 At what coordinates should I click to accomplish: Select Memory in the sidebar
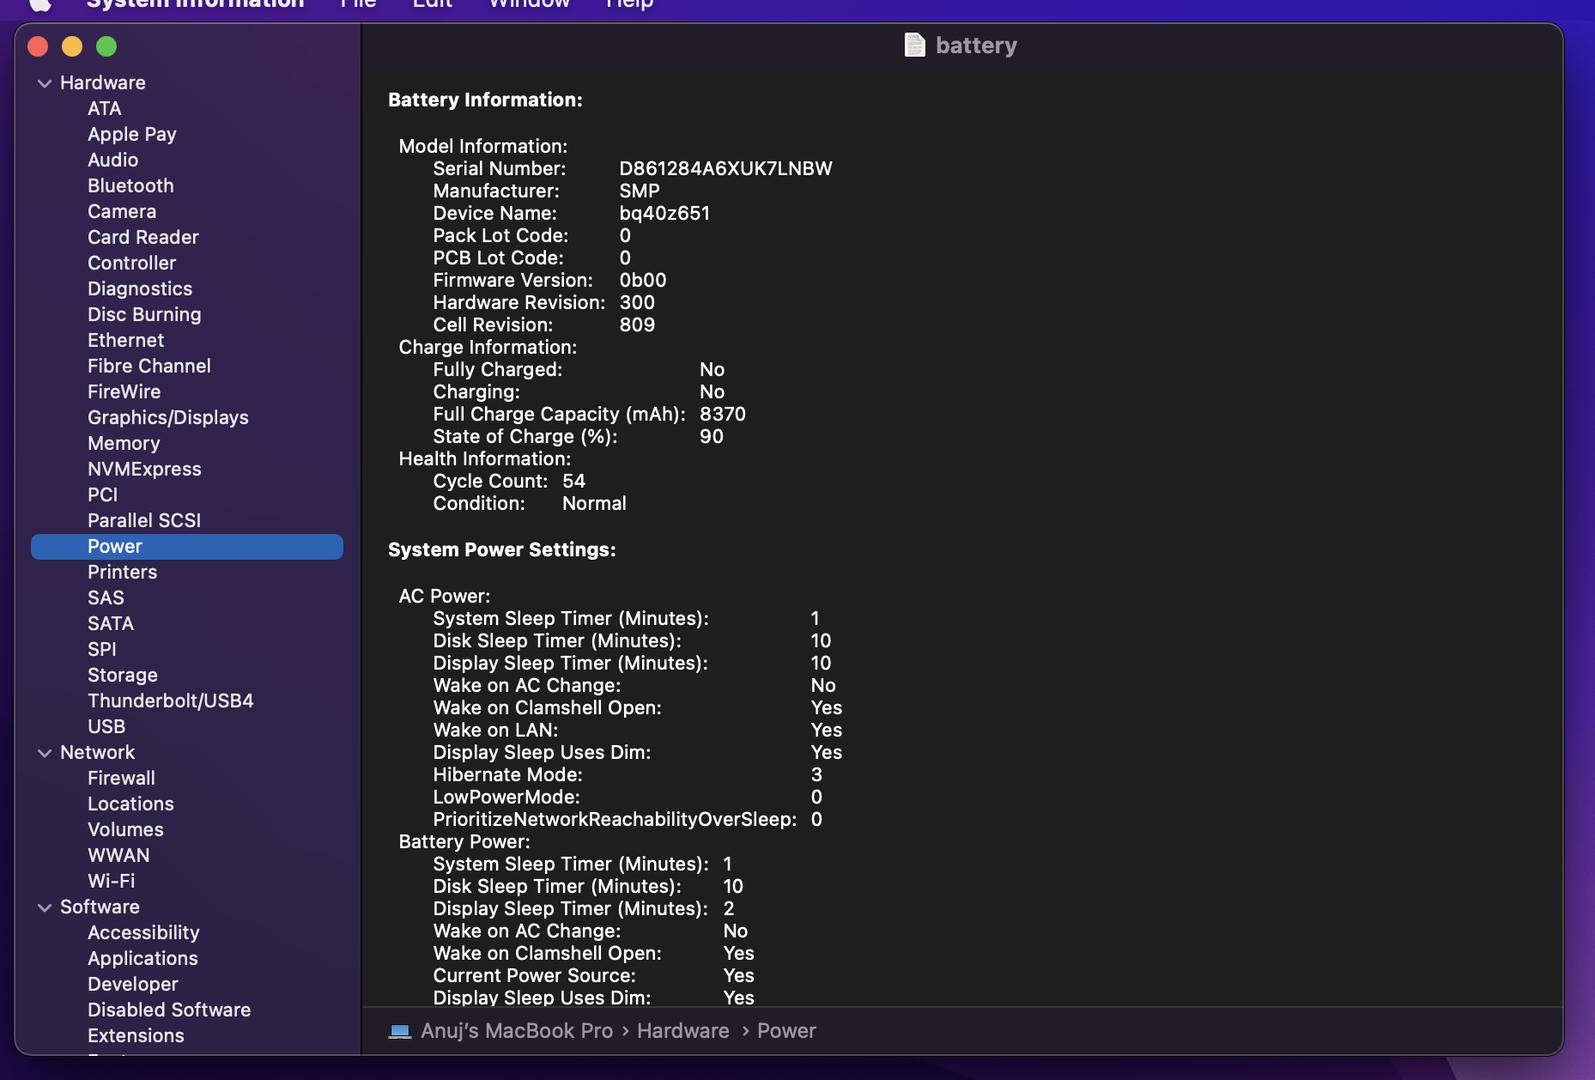click(124, 443)
